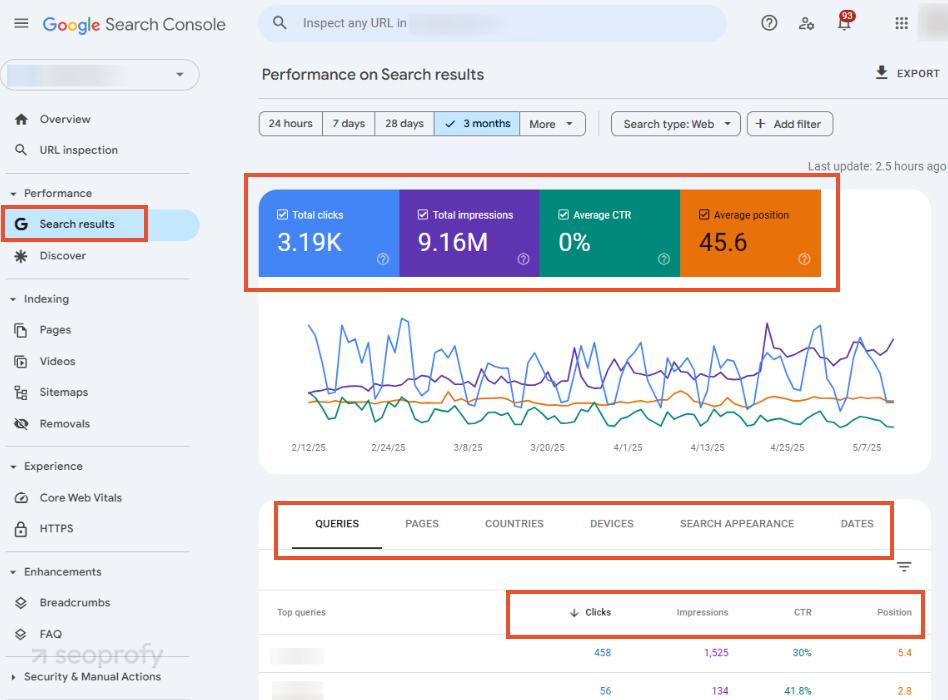The height and width of the screenshot is (700, 948).
Task: Click the help icon on Average CTR card
Action: pyautogui.click(x=664, y=259)
